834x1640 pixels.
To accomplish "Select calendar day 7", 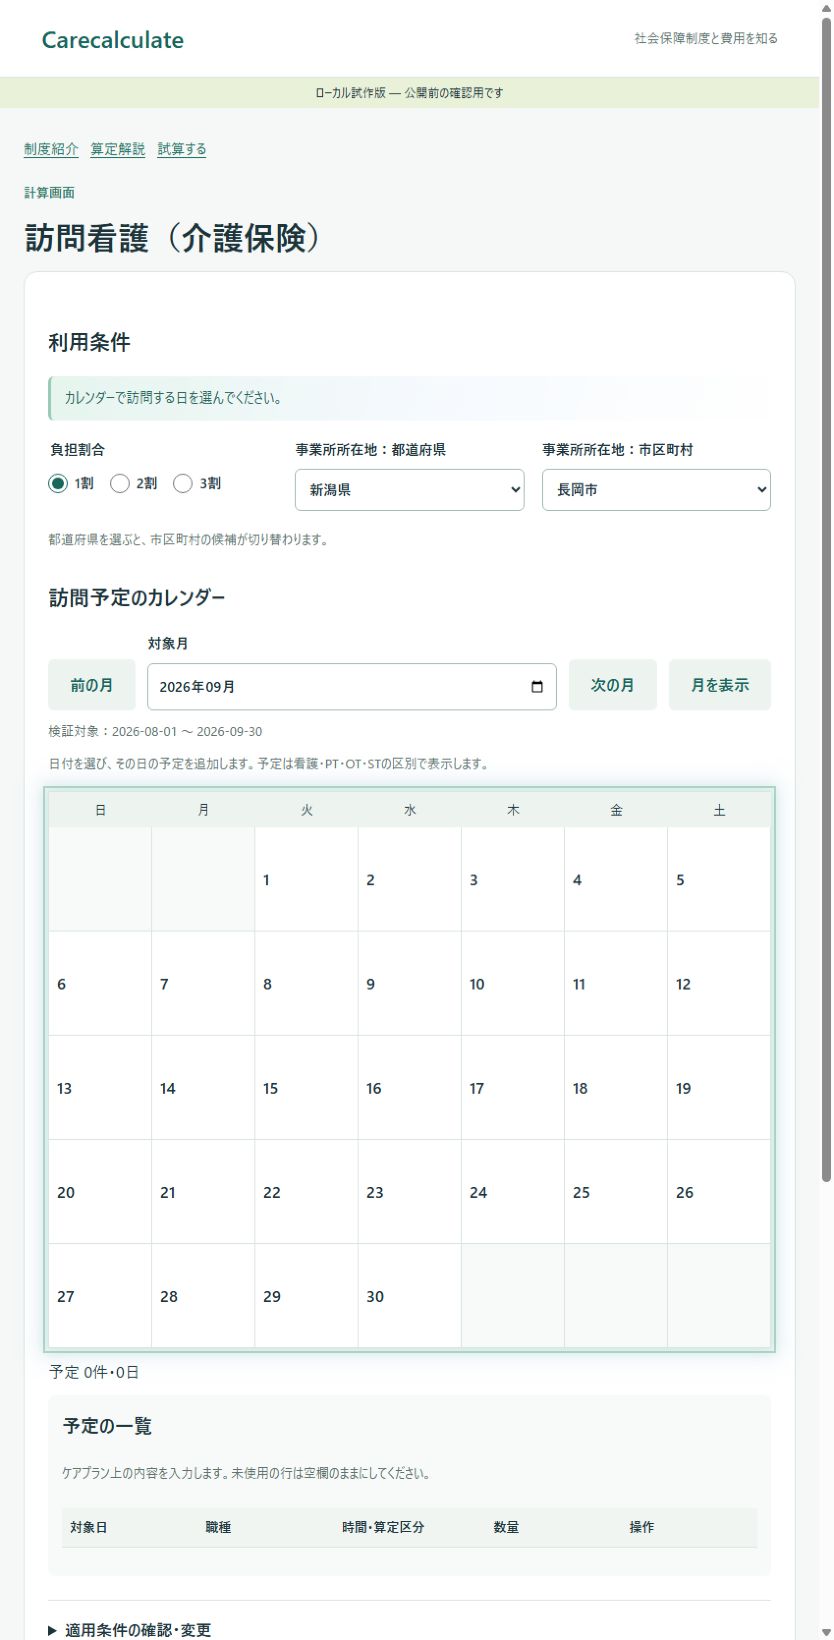I will [x=203, y=983].
